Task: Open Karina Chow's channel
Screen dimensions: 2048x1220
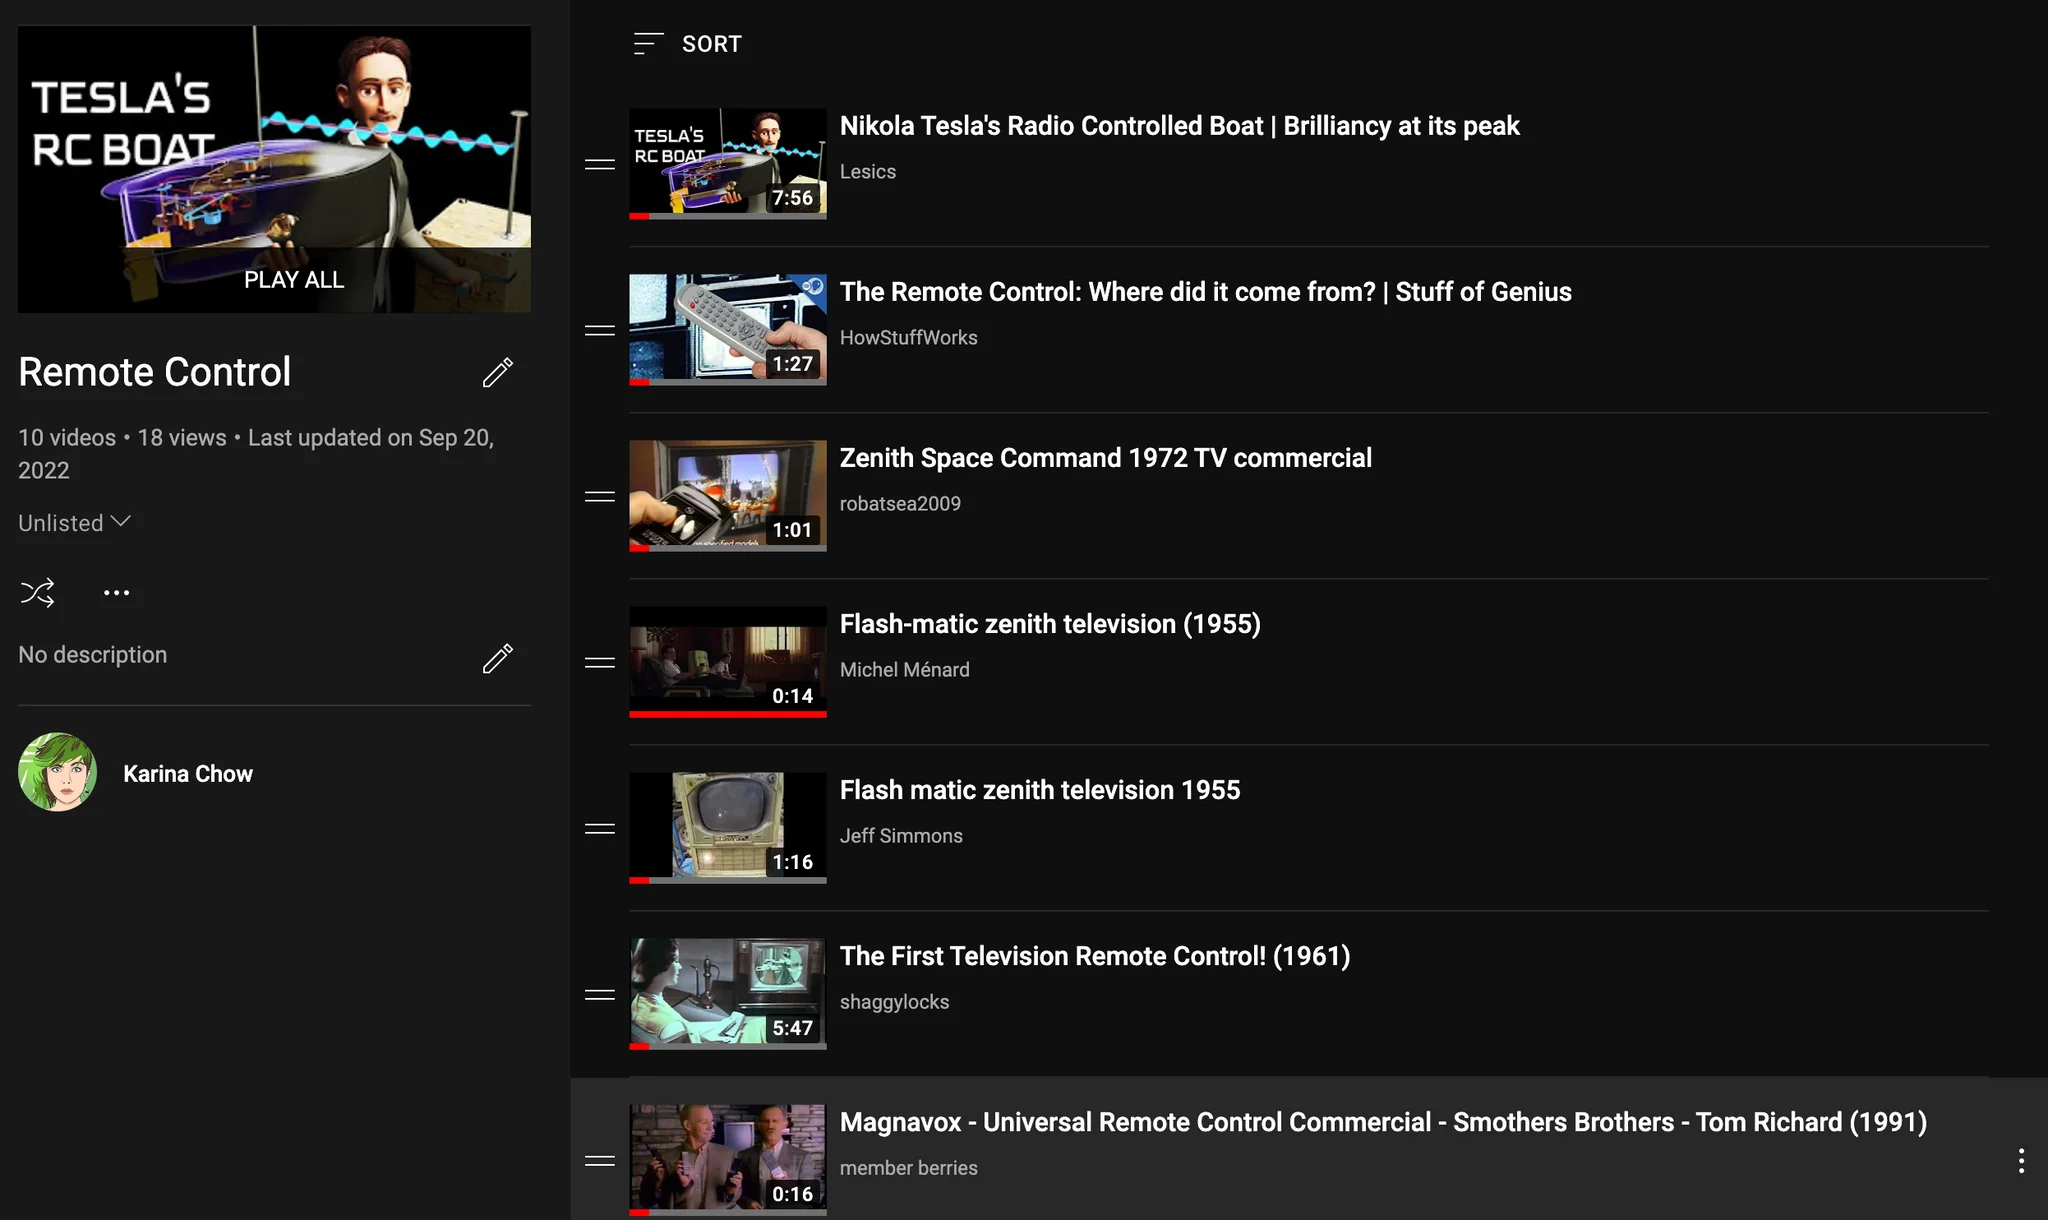Action: [188, 773]
